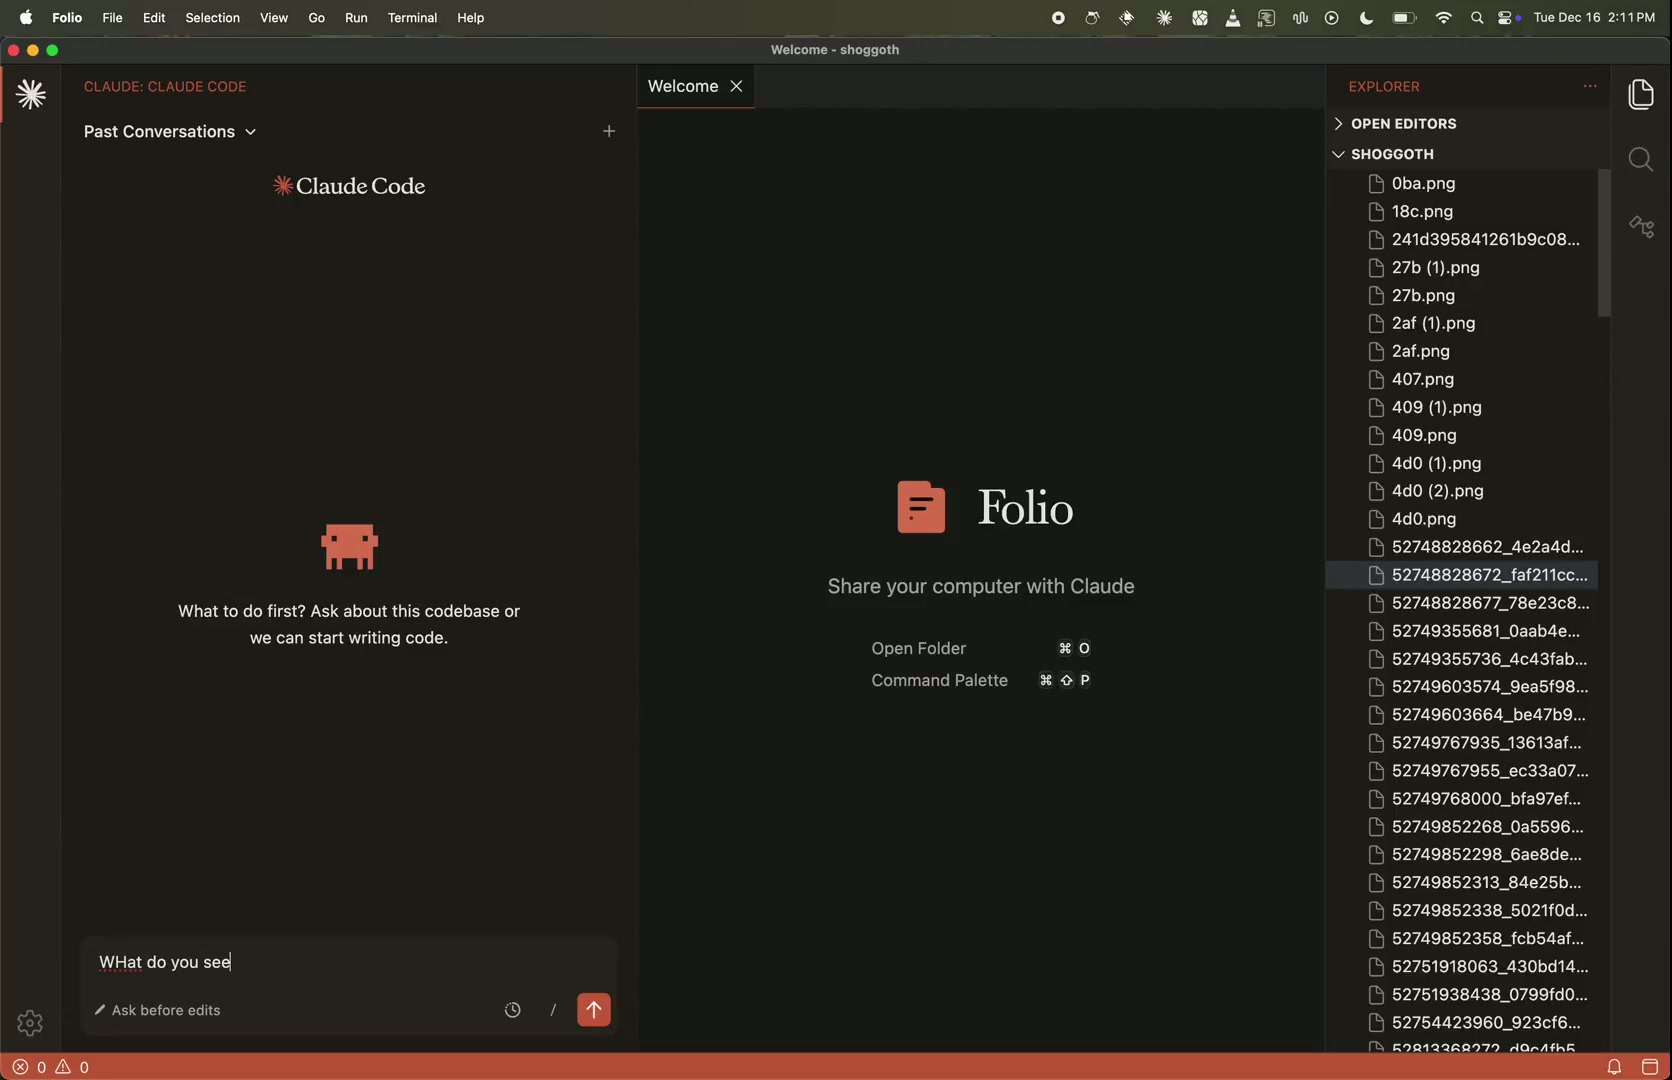The height and width of the screenshot is (1080, 1672).
Task: Click the Claude icon in macOS menu bar
Action: (x=1164, y=18)
